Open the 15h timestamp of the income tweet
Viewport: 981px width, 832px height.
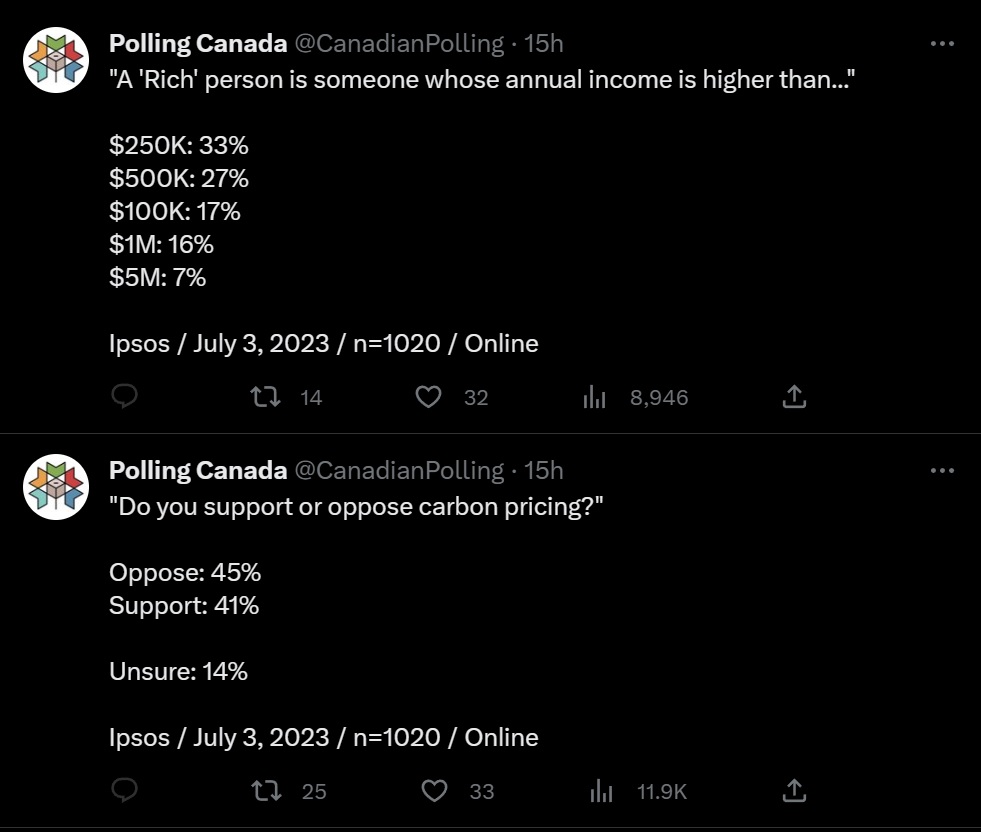pyautogui.click(x=544, y=43)
